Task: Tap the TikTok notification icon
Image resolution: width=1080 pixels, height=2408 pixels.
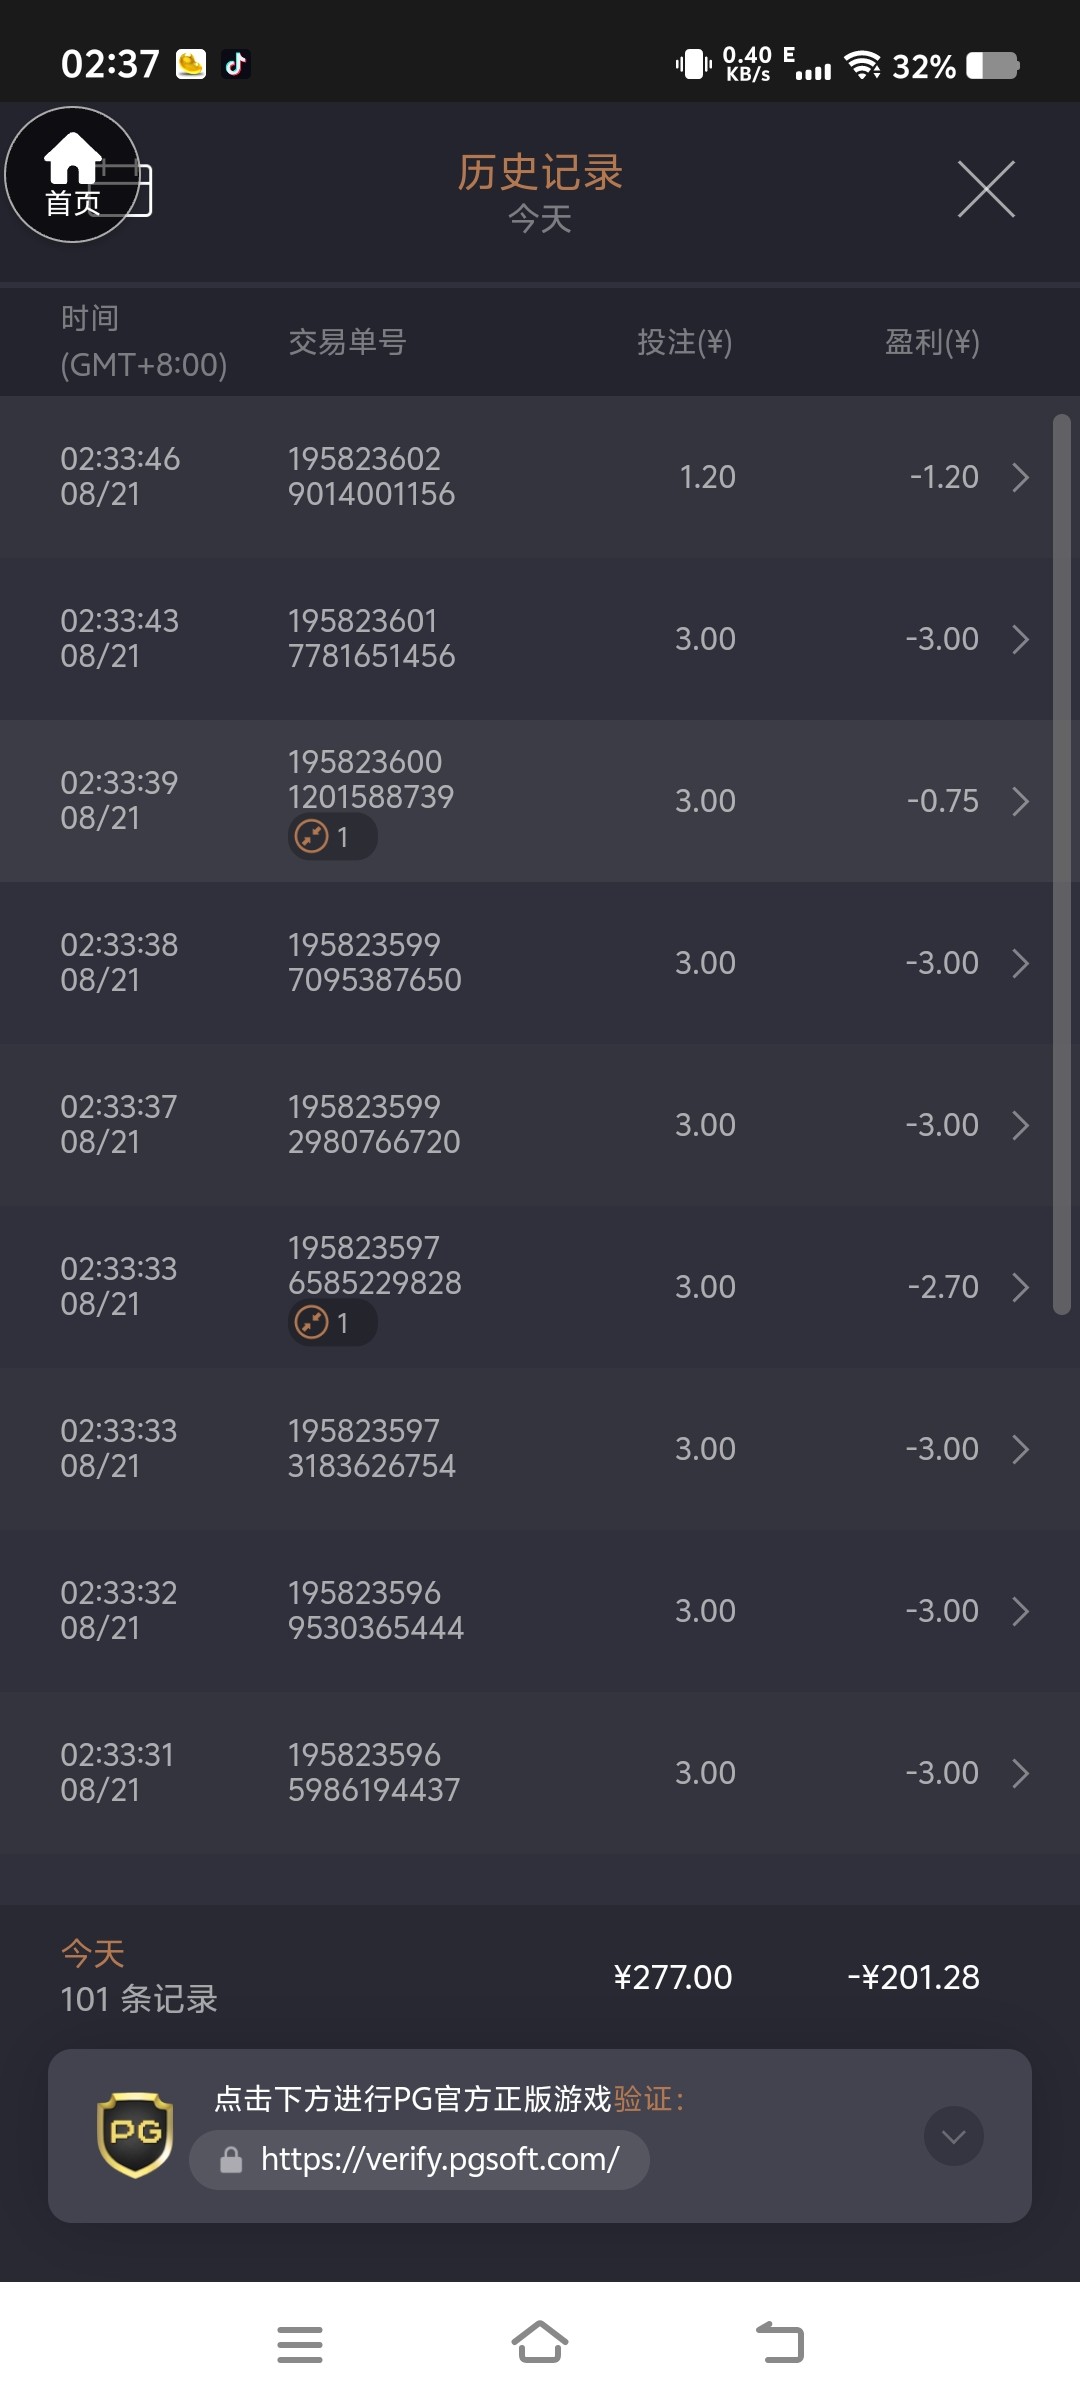Action: (x=235, y=65)
